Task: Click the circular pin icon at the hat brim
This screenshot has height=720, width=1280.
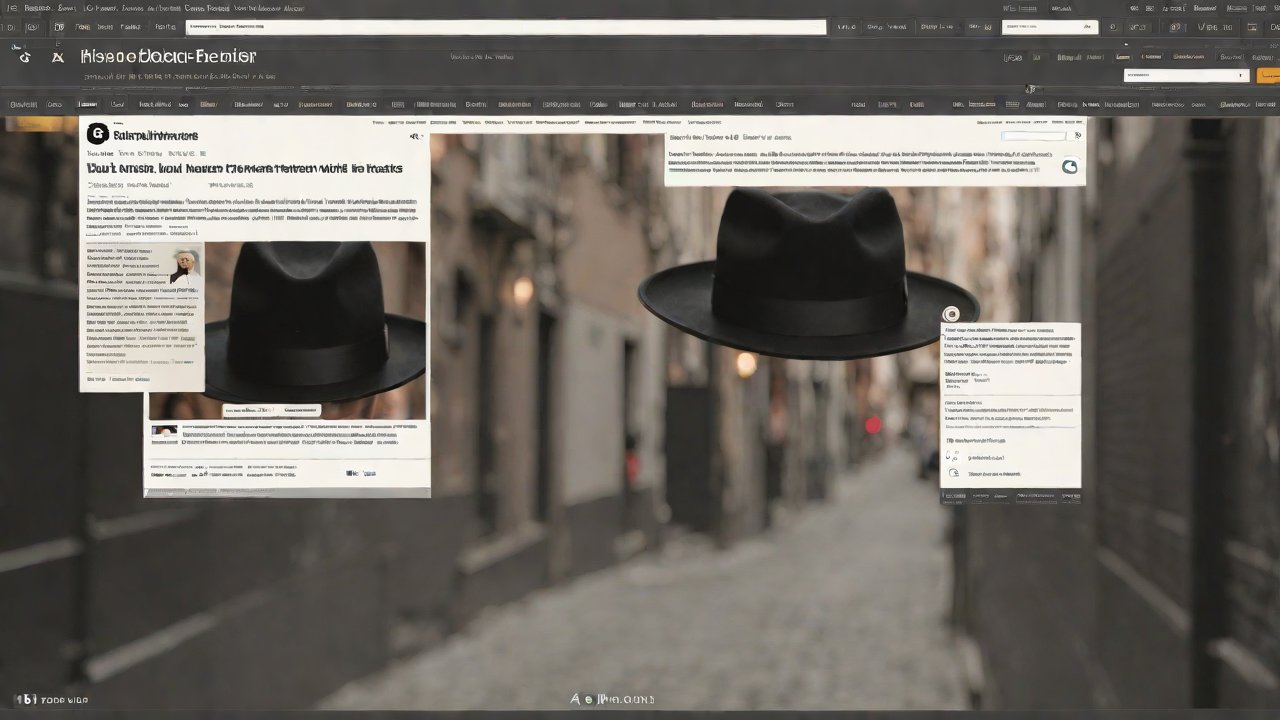Action: click(950, 314)
